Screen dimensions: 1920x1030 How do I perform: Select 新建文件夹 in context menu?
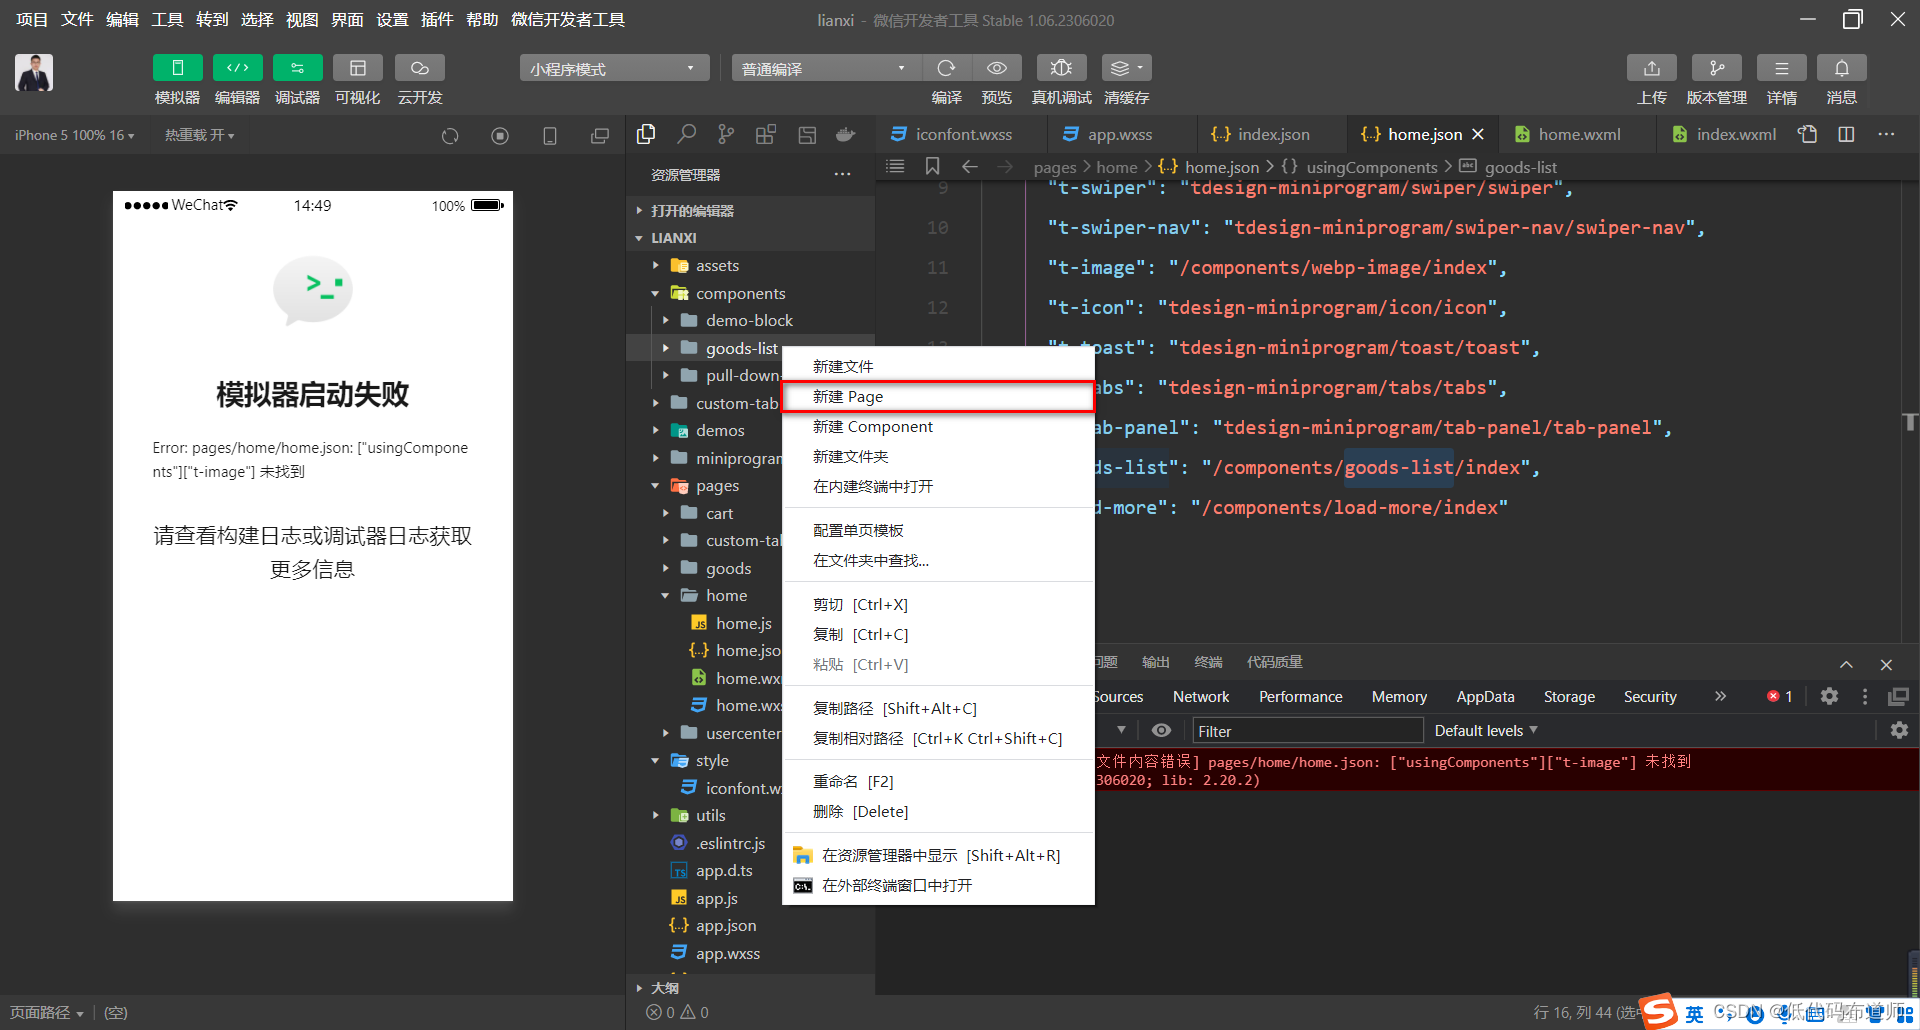938,456
